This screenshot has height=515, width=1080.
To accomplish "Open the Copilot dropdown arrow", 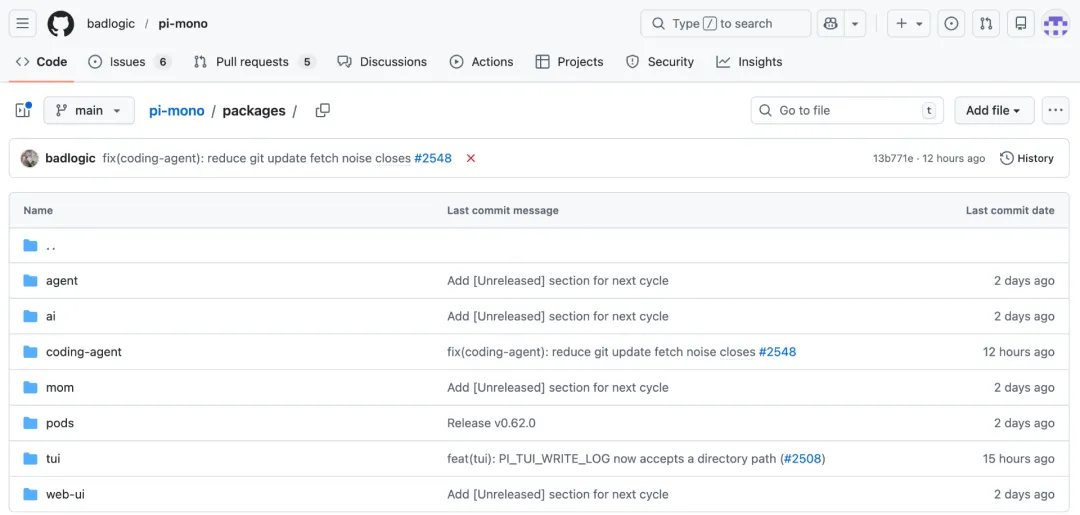I will click(x=855, y=23).
